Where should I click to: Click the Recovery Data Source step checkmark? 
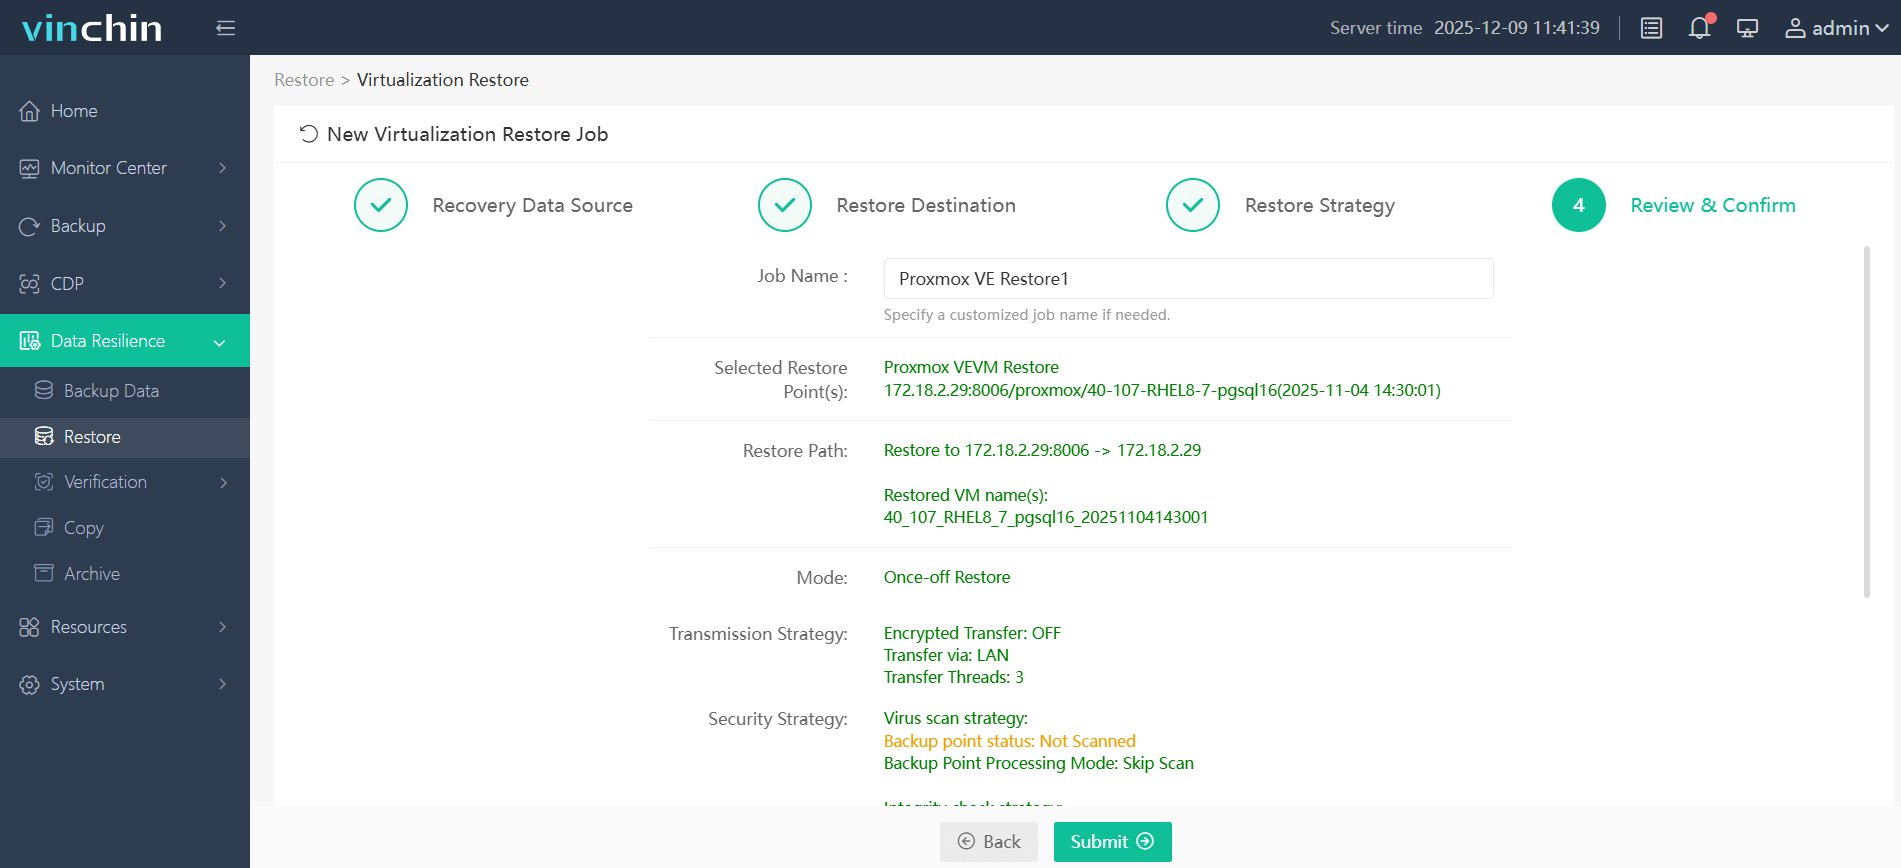(x=381, y=205)
